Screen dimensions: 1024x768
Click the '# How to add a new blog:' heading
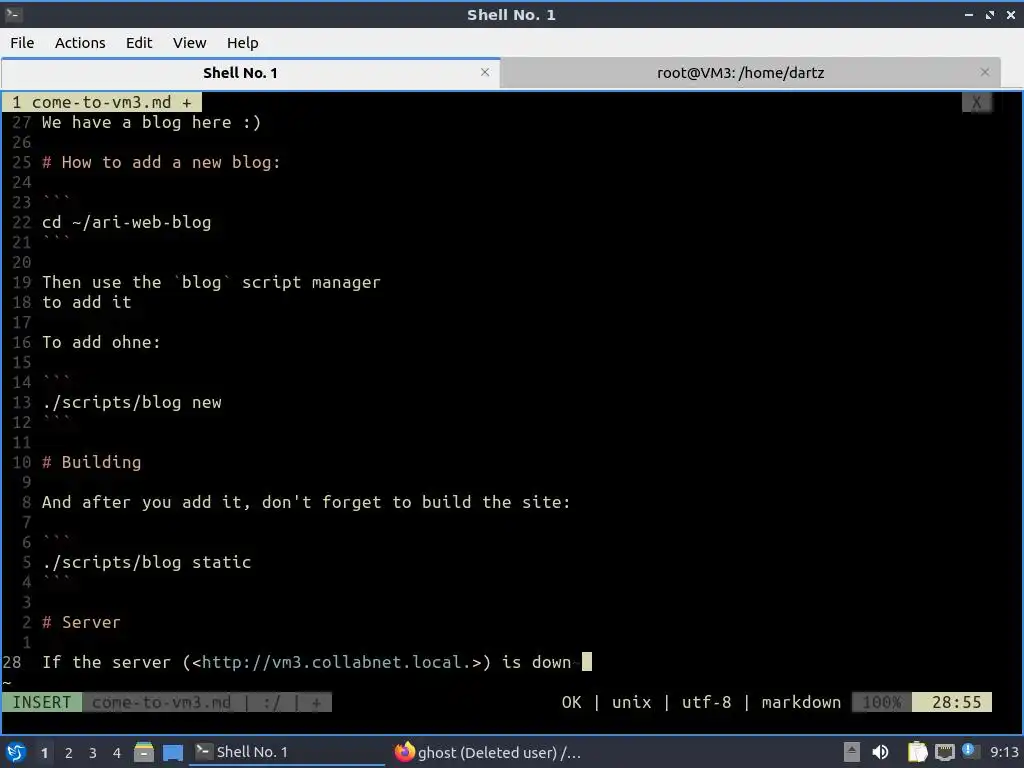pos(161,163)
